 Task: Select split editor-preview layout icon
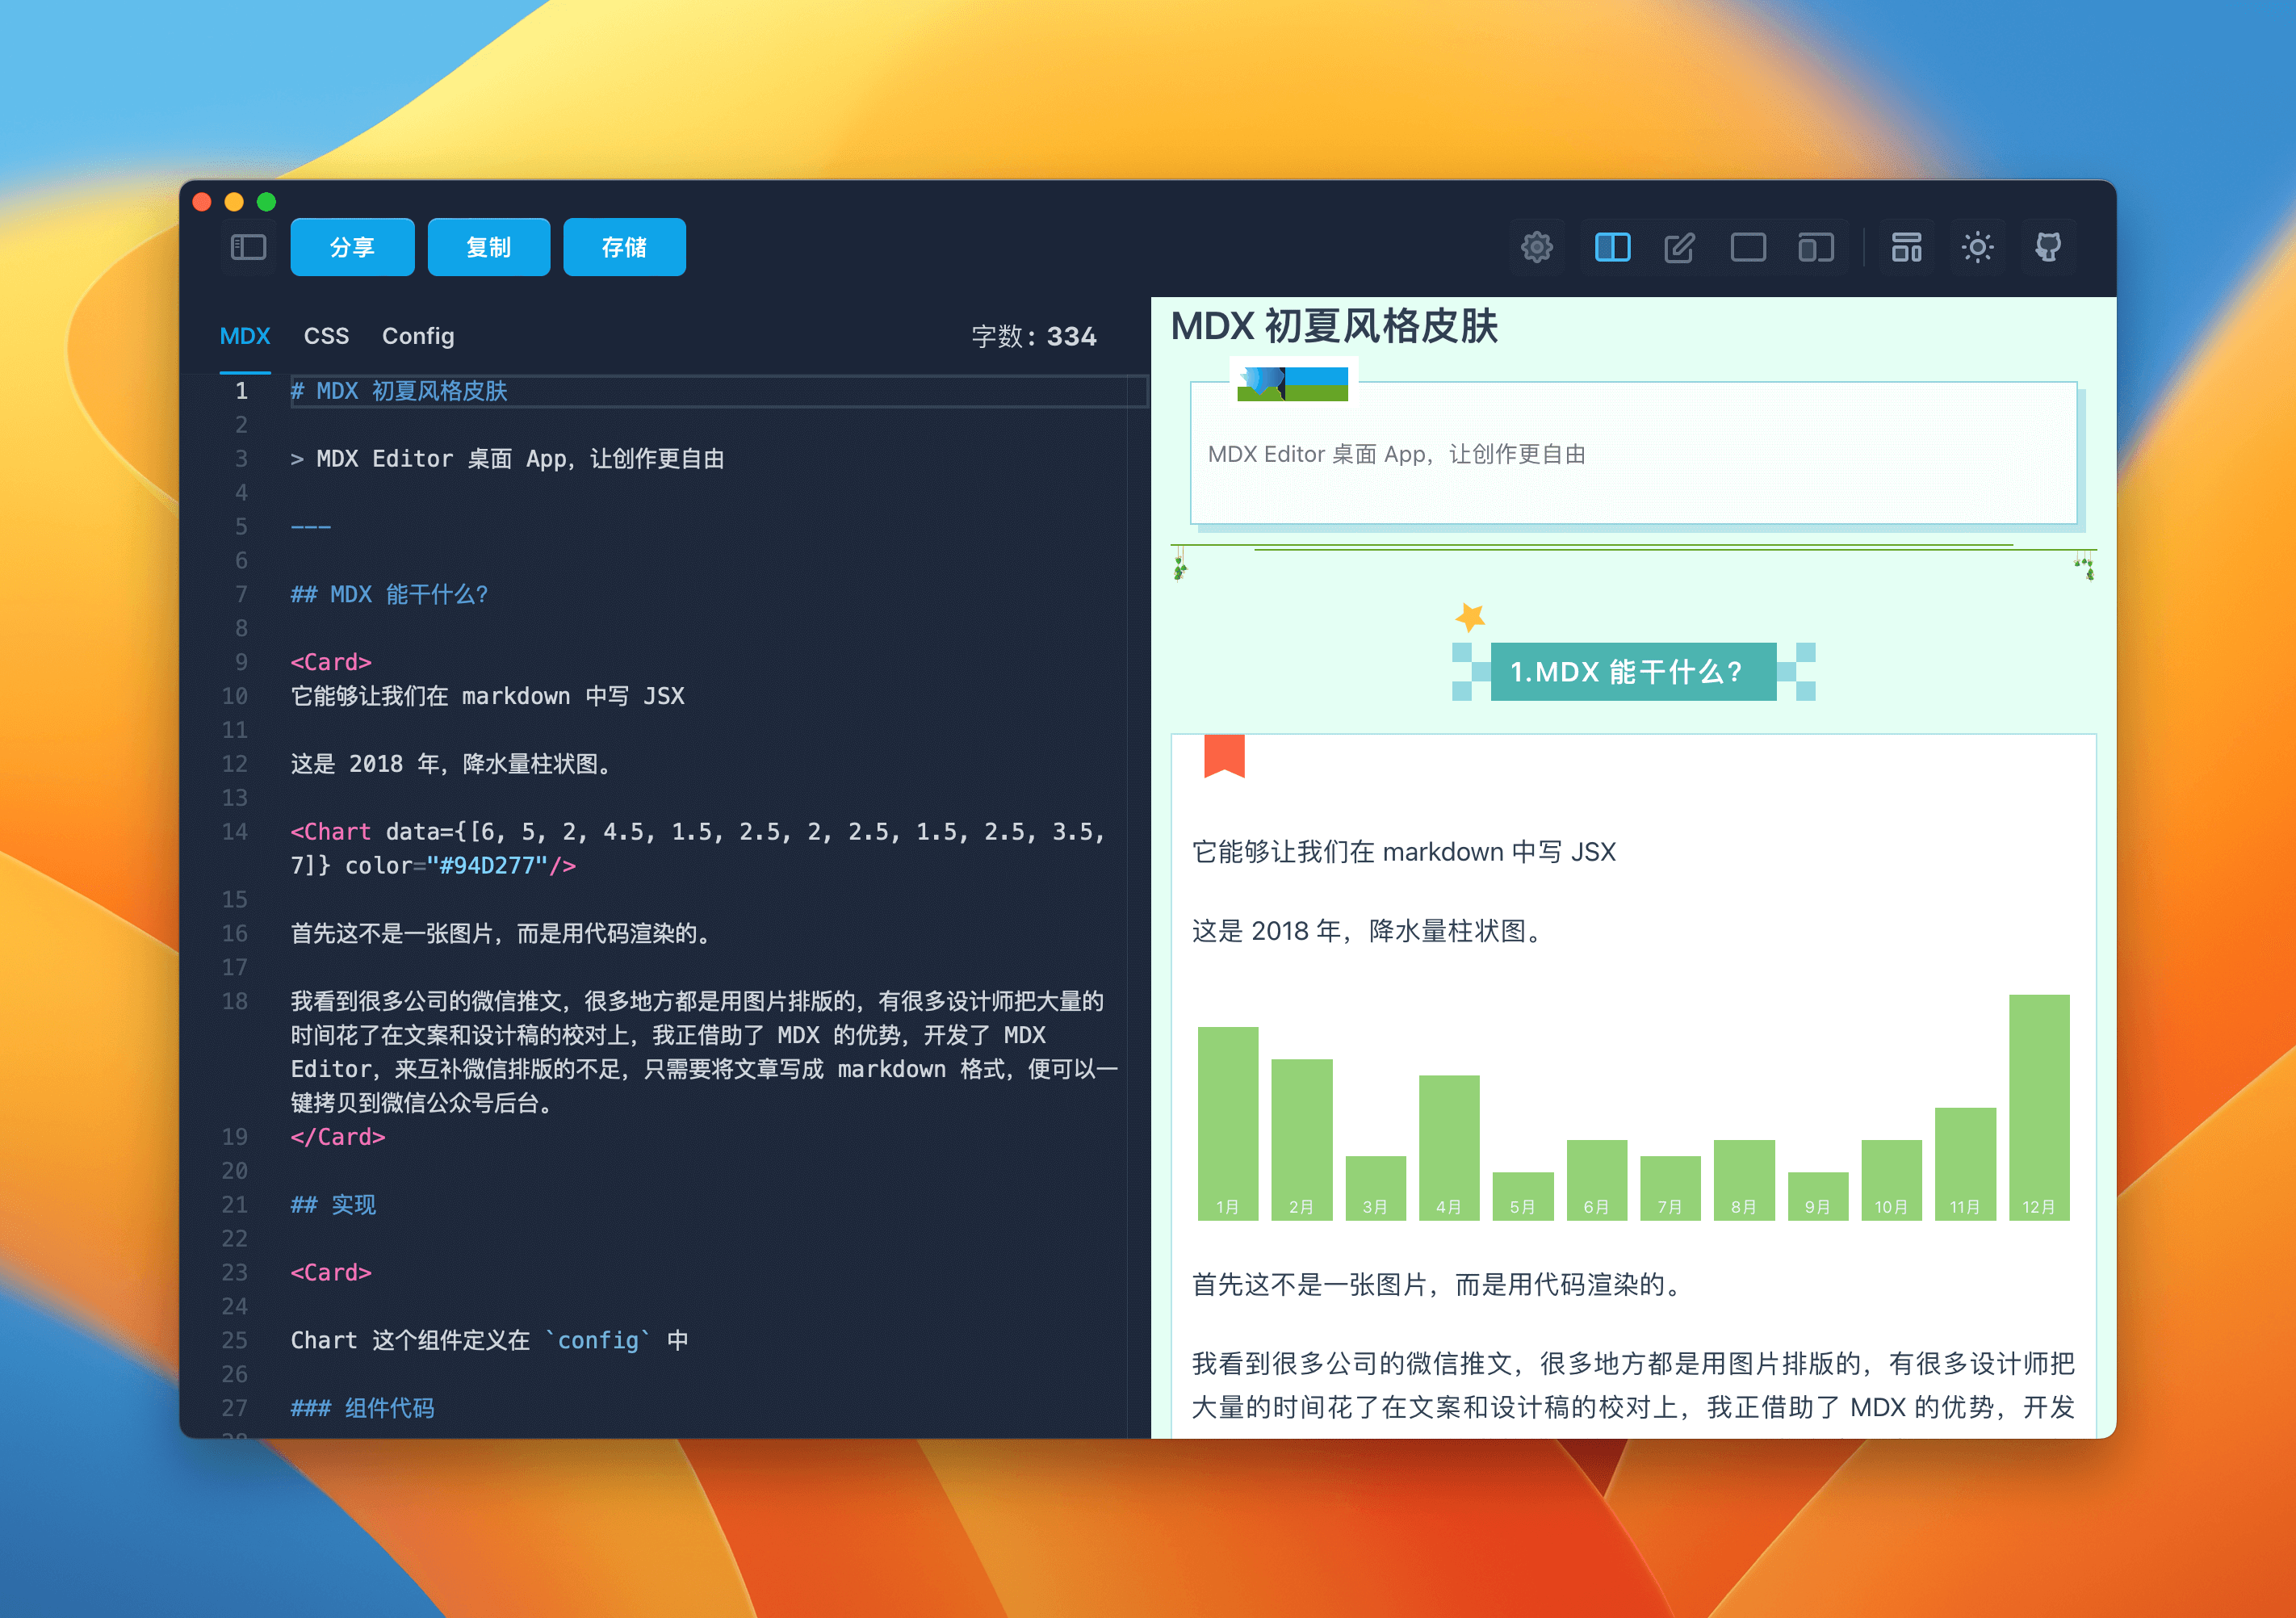pos(1612,247)
